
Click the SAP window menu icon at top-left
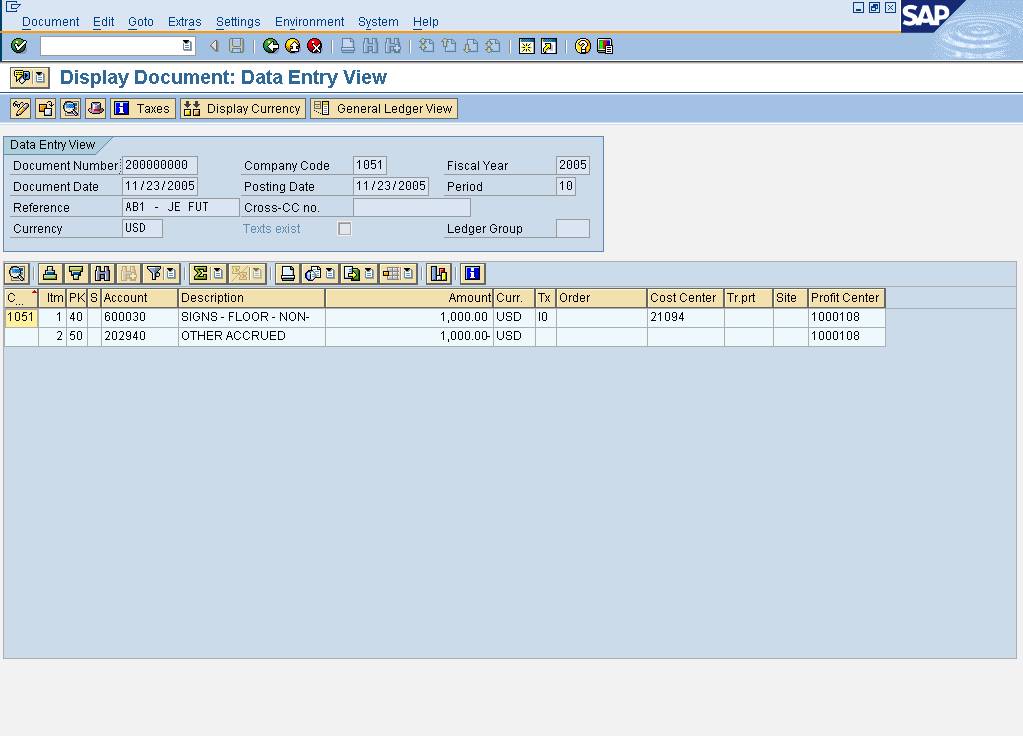pos(12,7)
